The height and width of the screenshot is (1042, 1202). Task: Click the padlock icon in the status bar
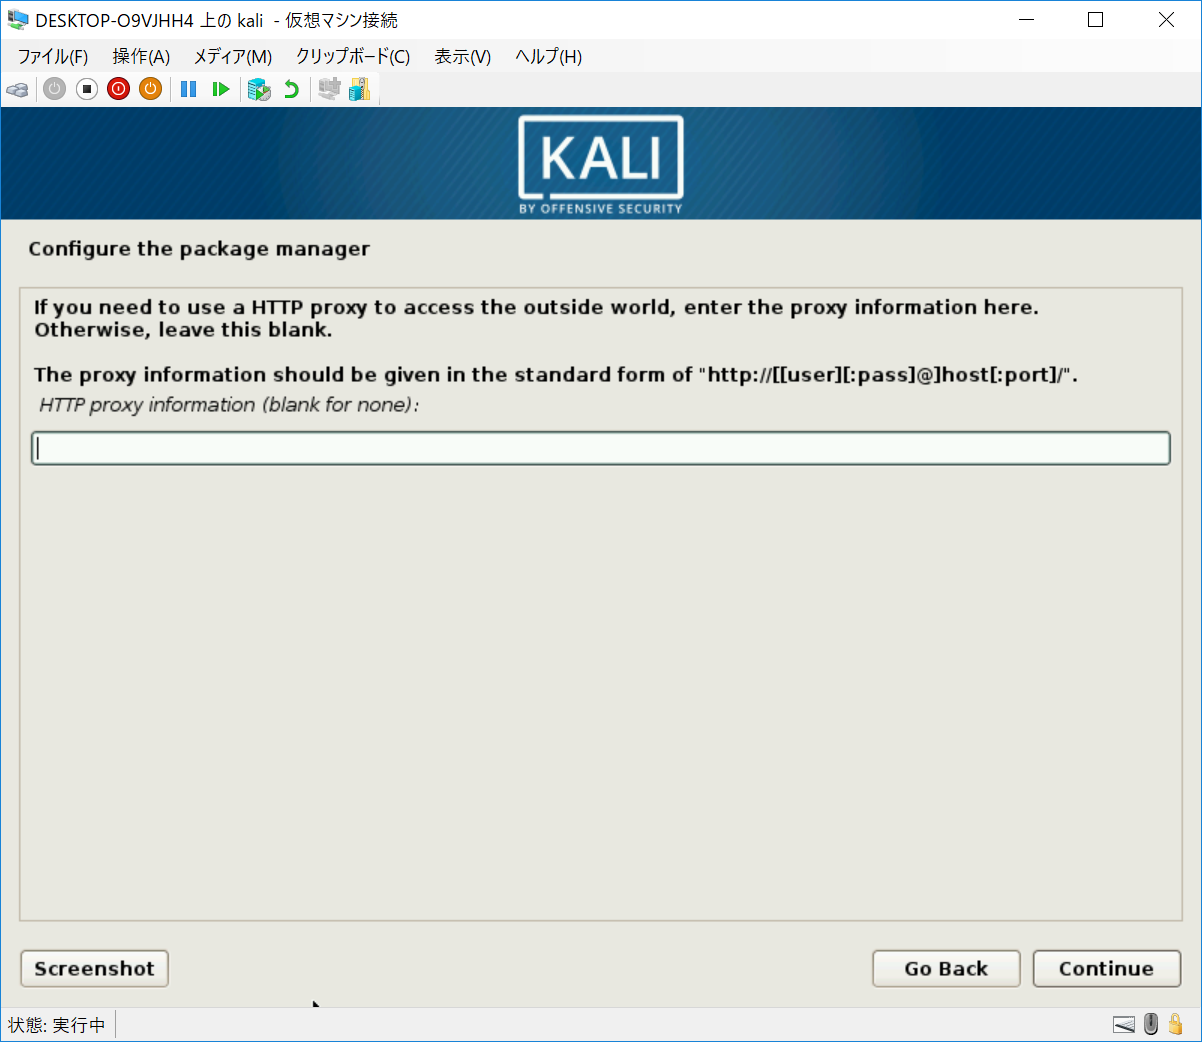point(1176,1024)
